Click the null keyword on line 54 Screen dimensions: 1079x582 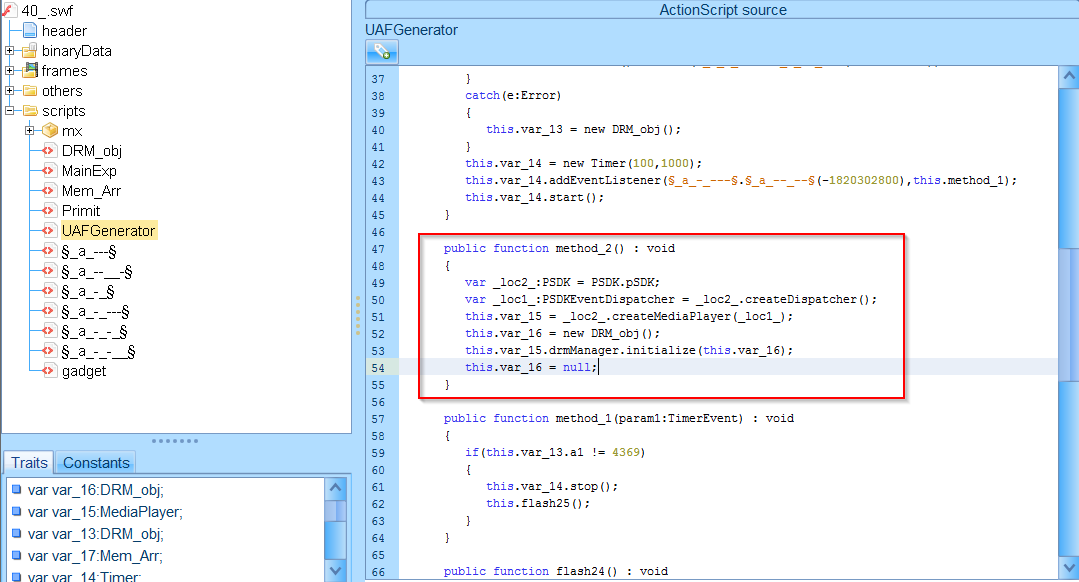577,367
